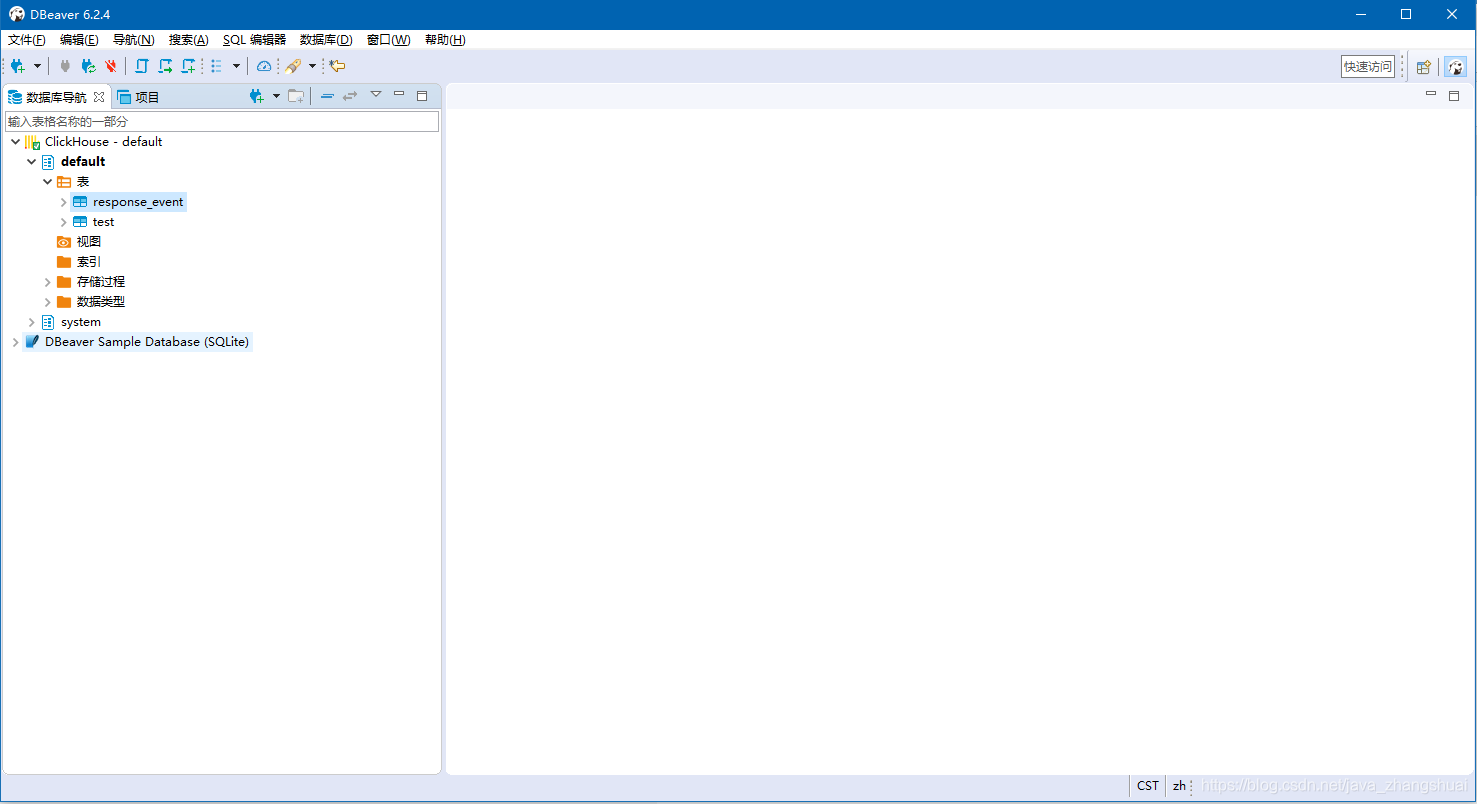Screen dimensions: 1477x804
Task: Click the Reconnect plug icon with green arrows
Action: pos(88,66)
